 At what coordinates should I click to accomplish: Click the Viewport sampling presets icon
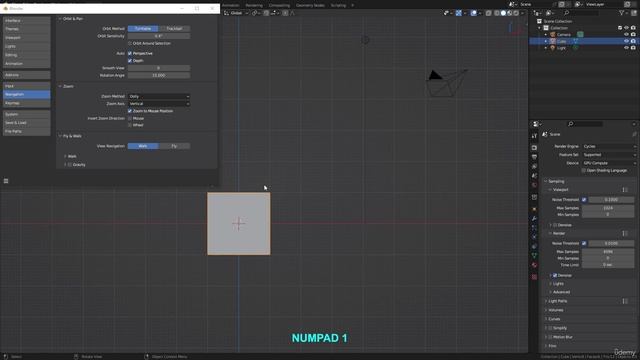coord(625,190)
